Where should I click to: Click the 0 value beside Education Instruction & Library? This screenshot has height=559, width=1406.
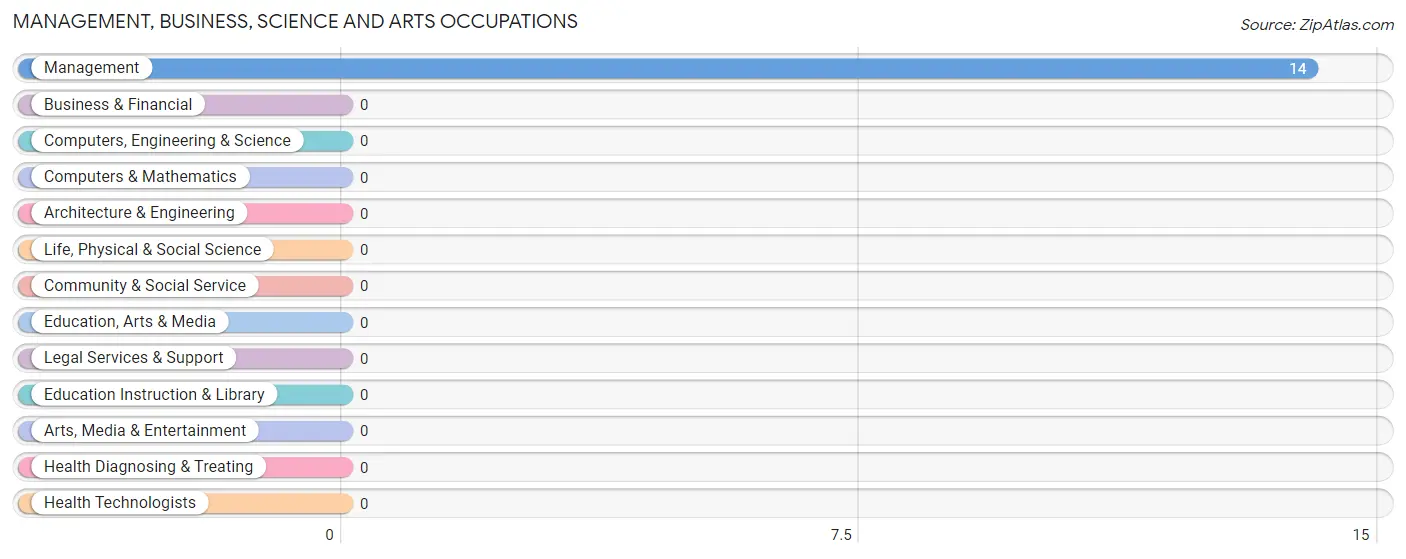click(x=364, y=395)
